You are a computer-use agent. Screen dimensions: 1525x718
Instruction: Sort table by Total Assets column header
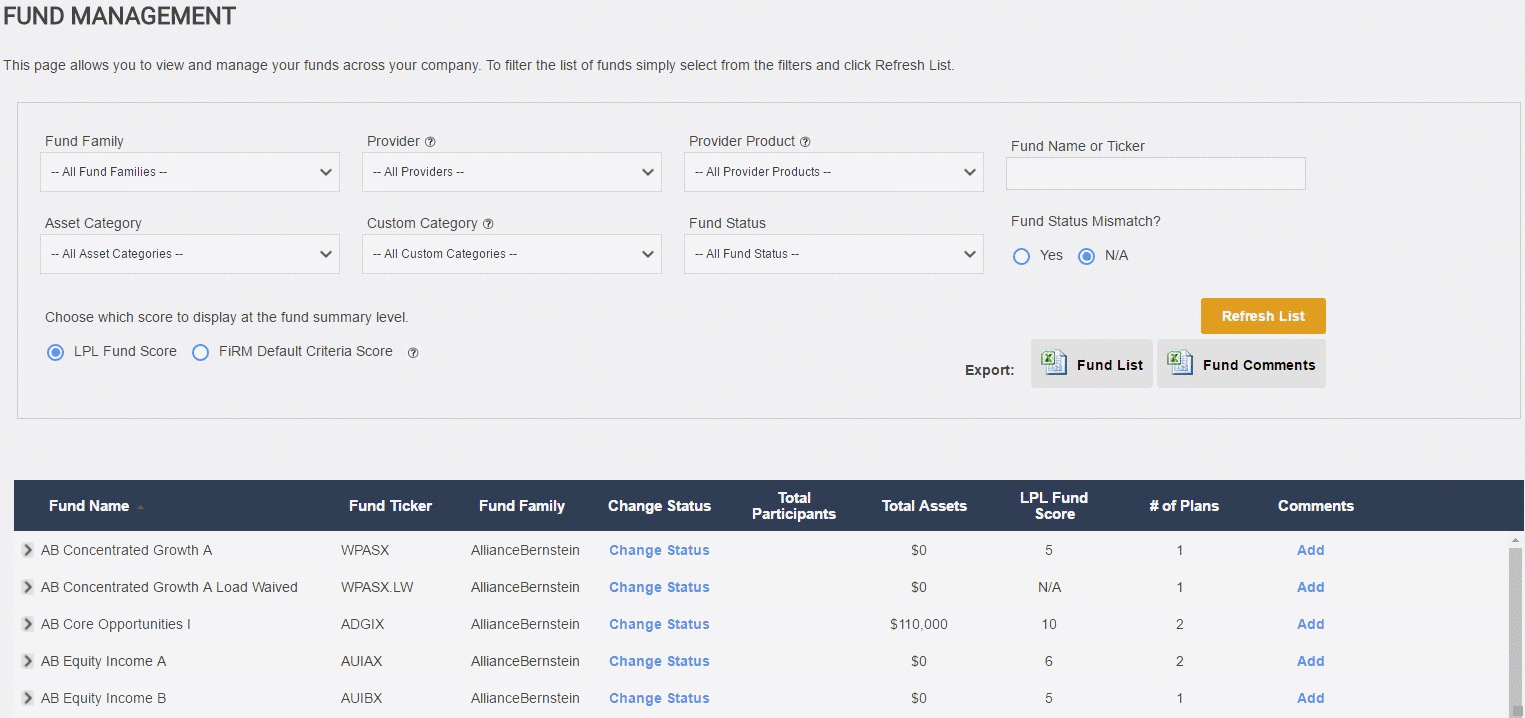[924, 506]
